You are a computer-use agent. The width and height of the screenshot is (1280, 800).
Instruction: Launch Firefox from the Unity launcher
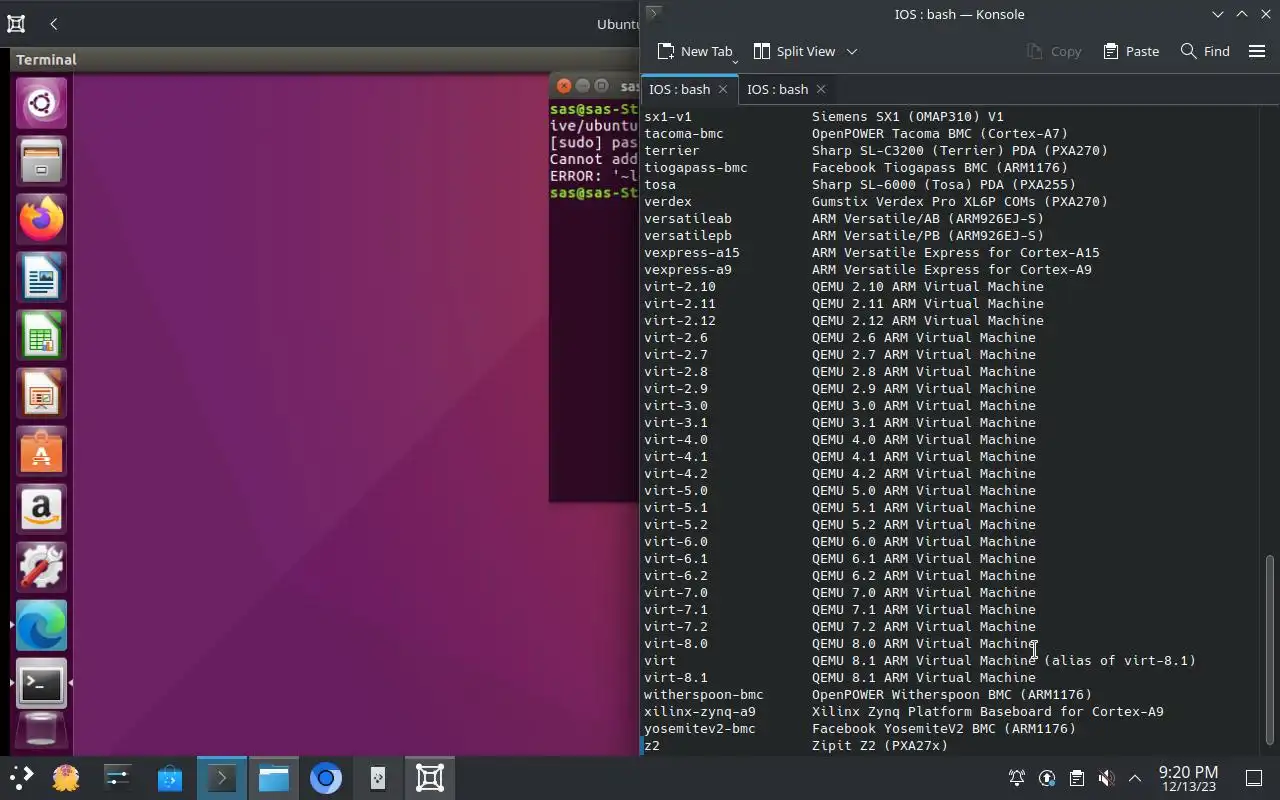pos(41,219)
